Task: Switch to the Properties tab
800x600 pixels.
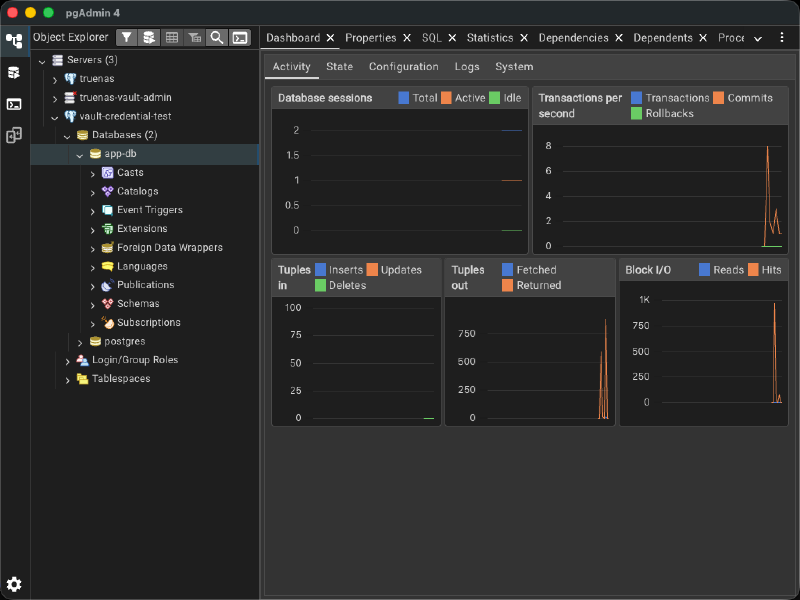Action: pyautogui.click(x=370, y=38)
